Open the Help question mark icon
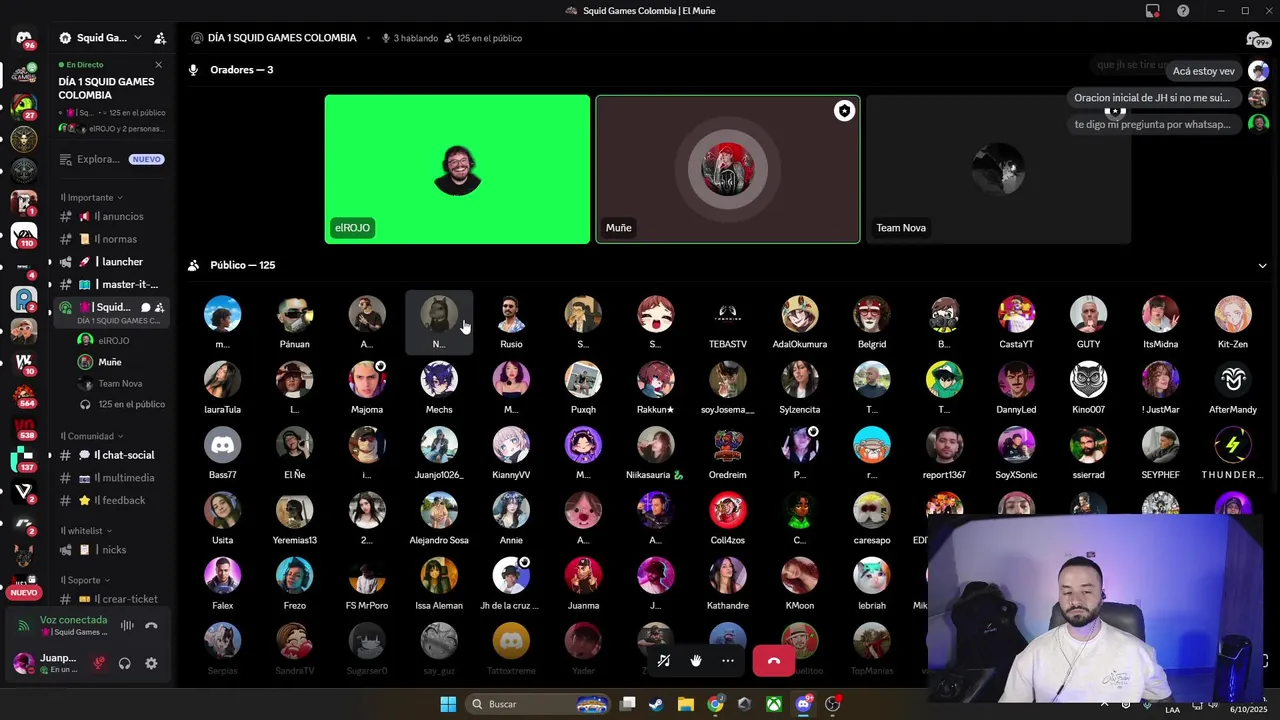This screenshot has height=720, width=1280. pyautogui.click(x=1183, y=11)
